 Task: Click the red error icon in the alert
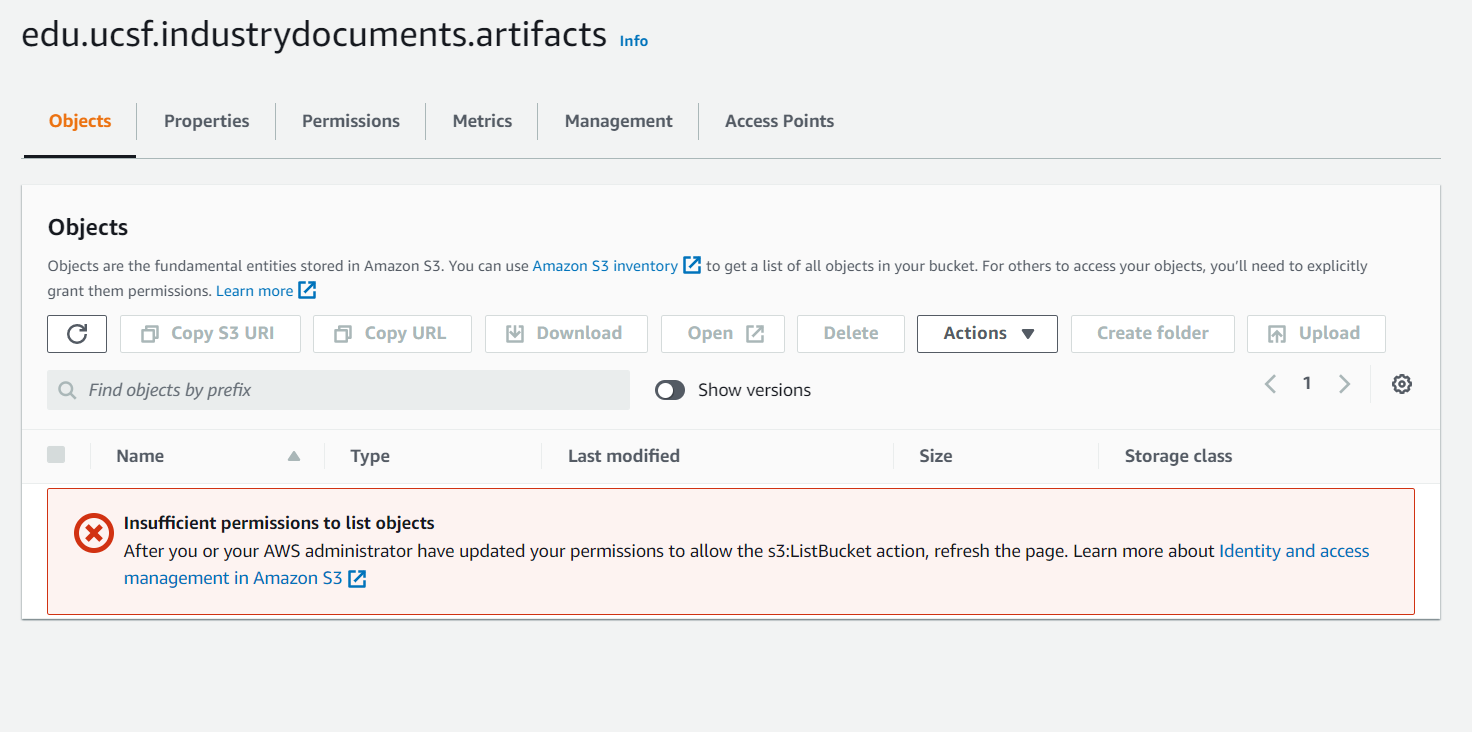pyautogui.click(x=94, y=533)
